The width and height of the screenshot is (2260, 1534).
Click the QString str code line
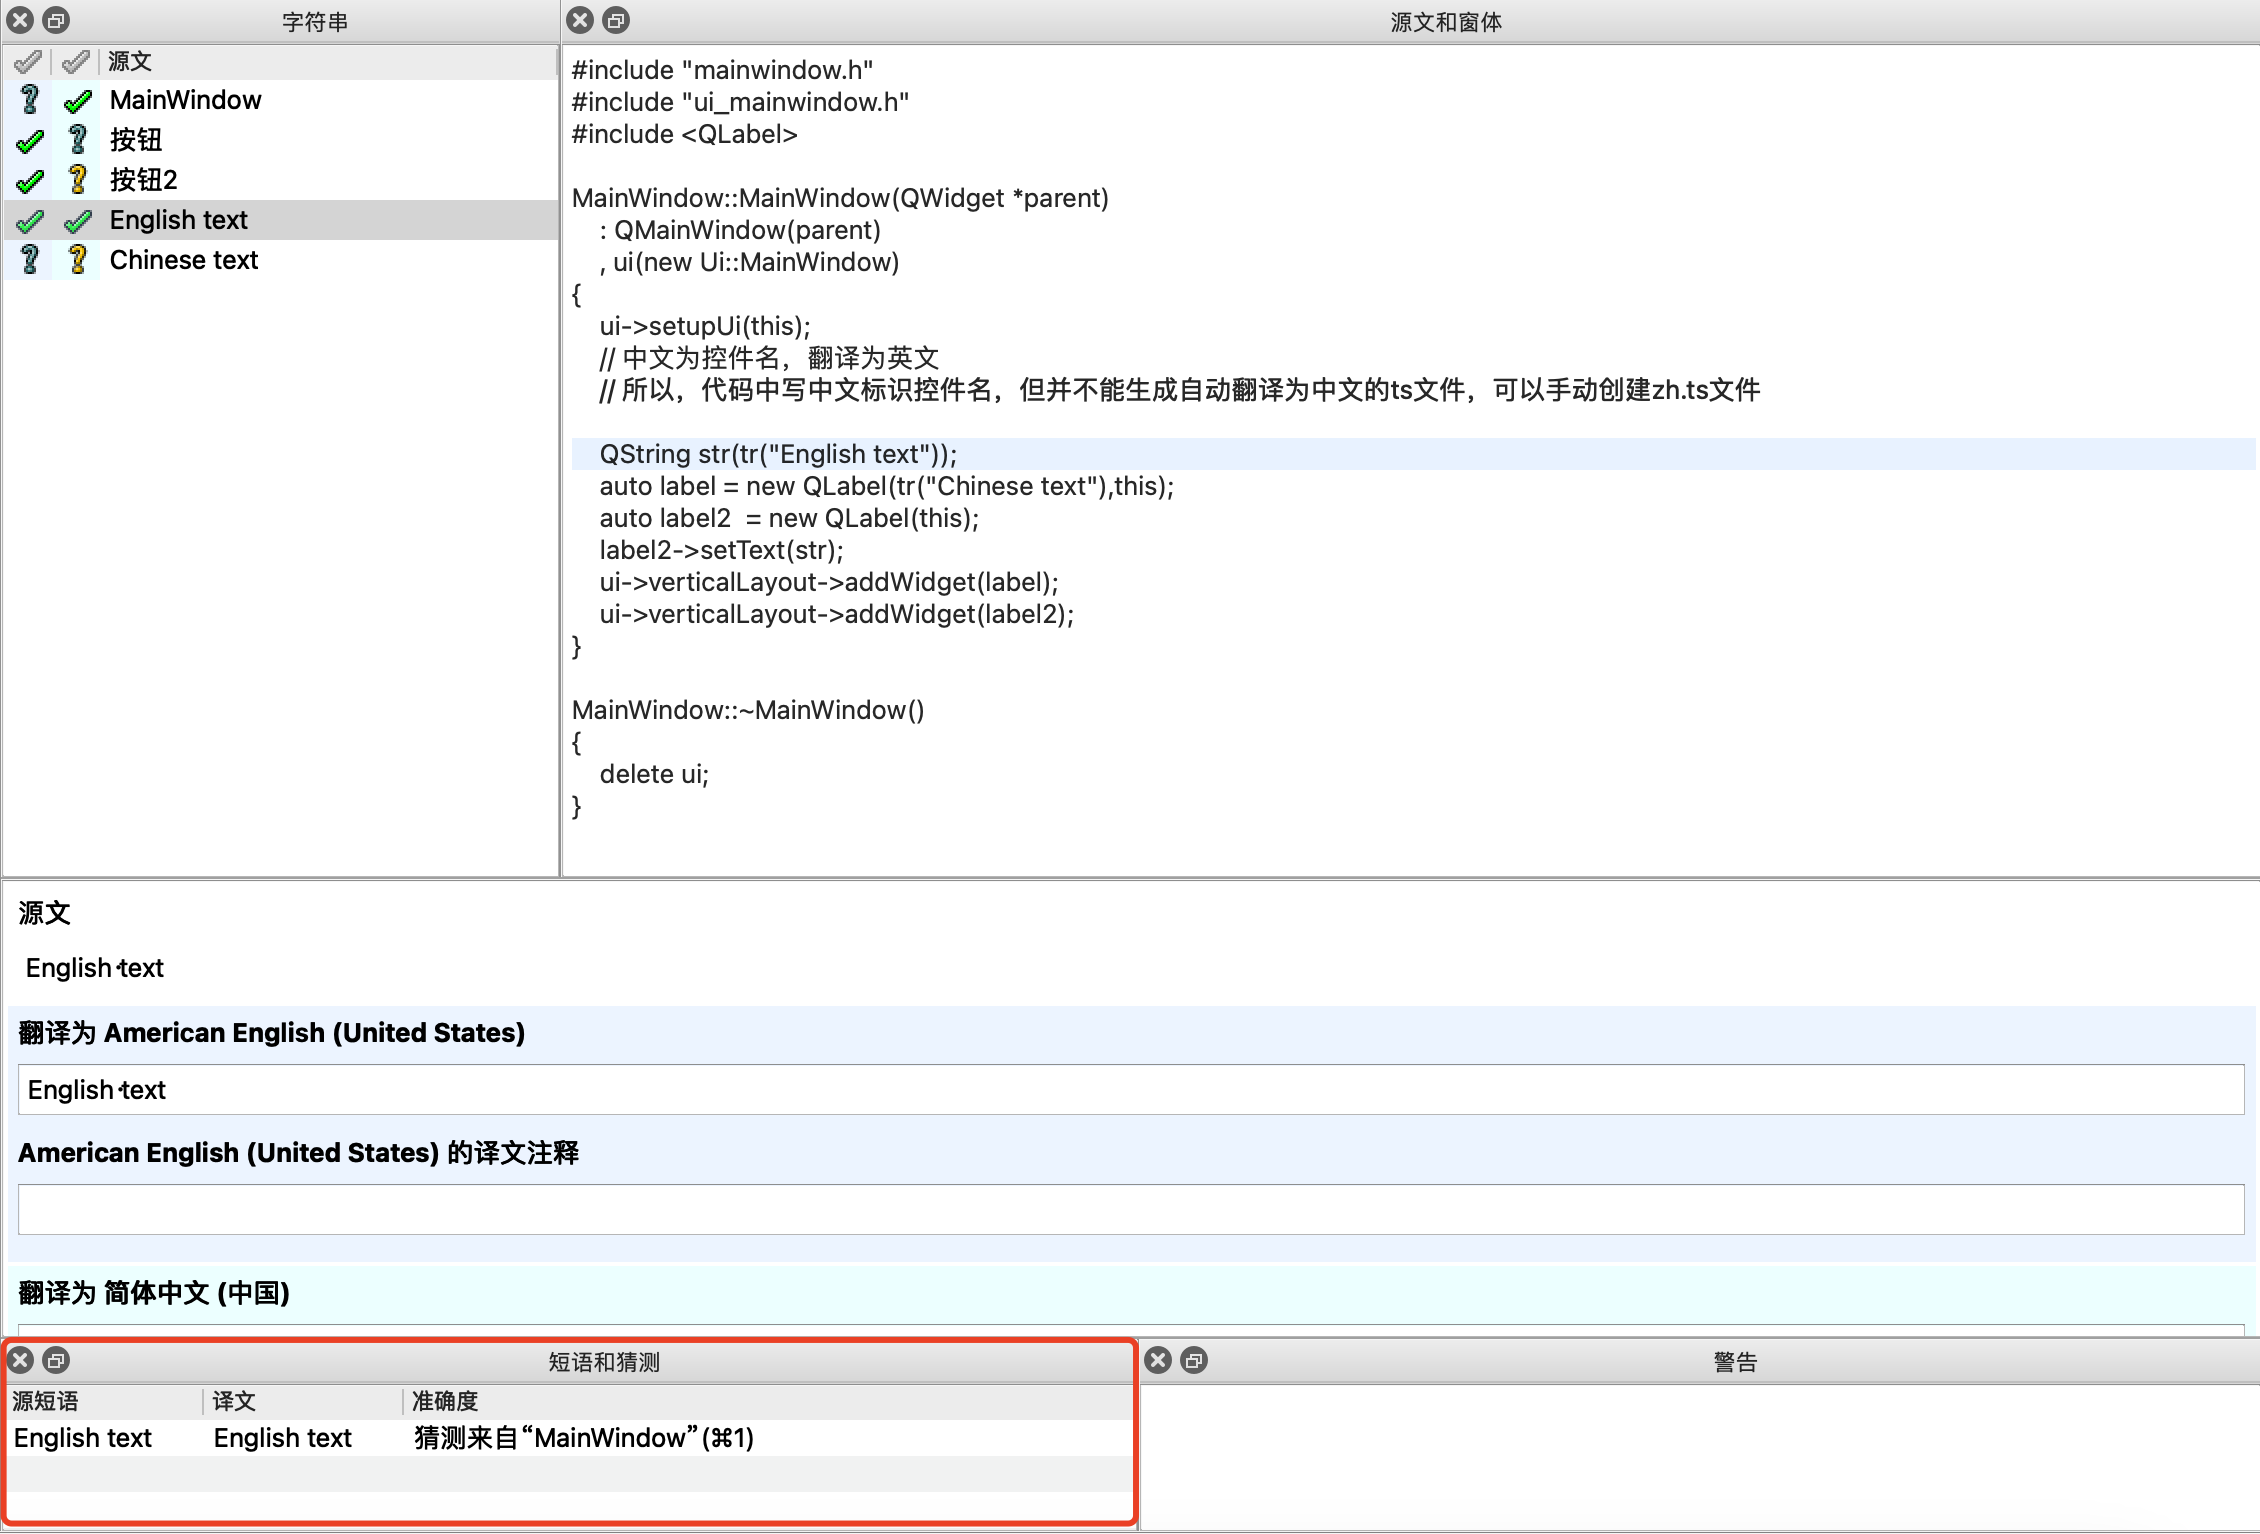(x=778, y=454)
